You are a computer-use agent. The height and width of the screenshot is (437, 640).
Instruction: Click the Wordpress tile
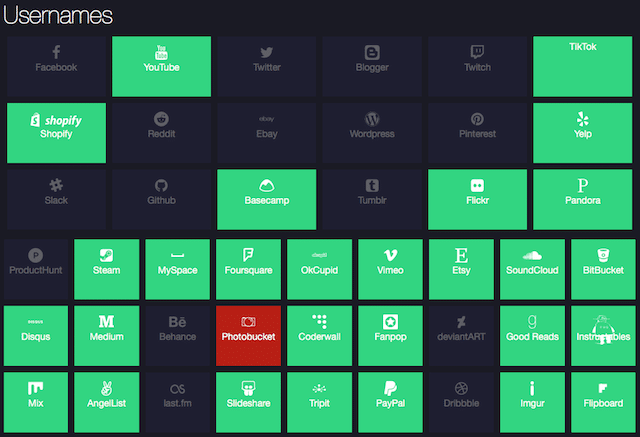coord(372,133)
